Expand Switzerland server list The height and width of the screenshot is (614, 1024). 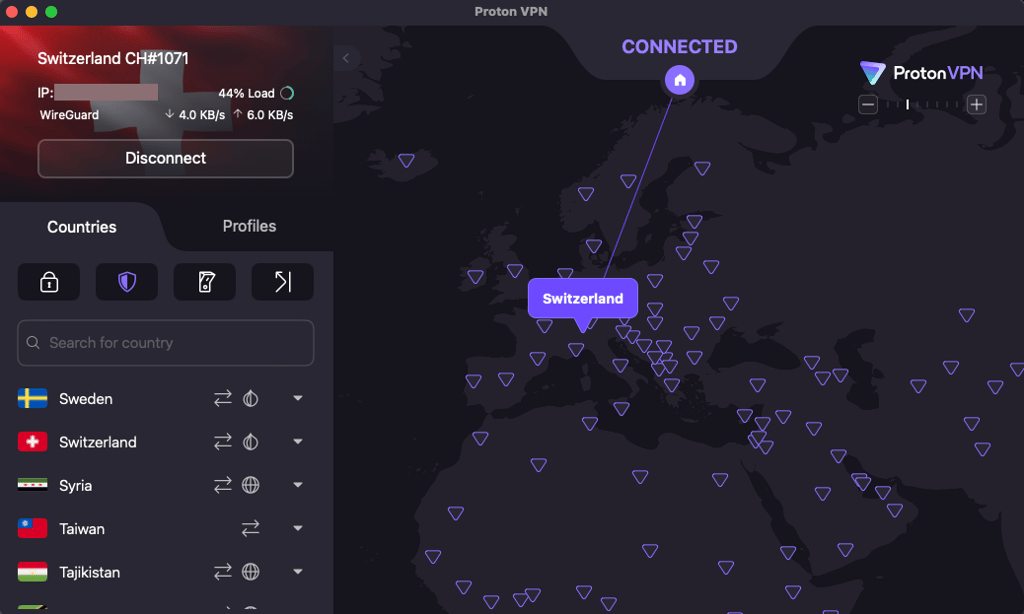tap(298, 442)
